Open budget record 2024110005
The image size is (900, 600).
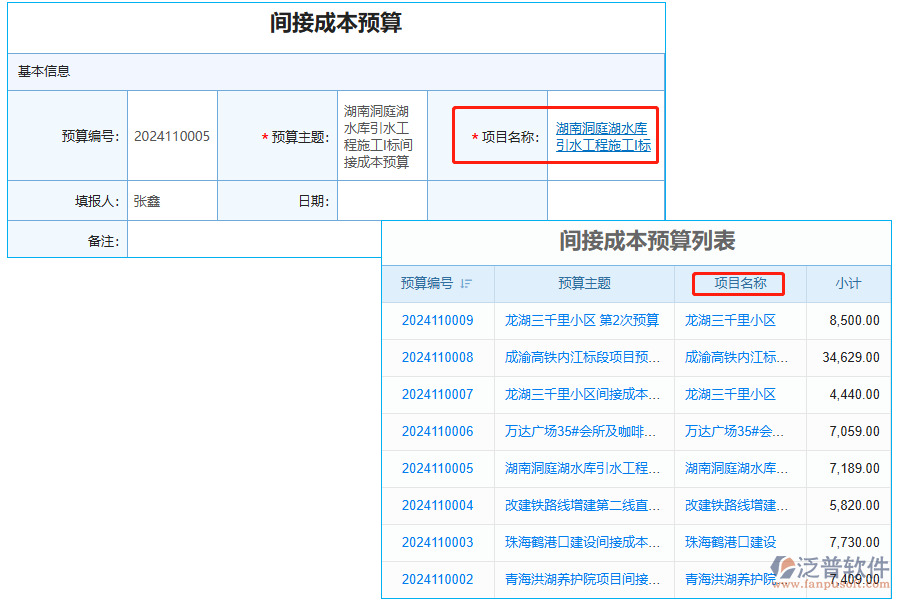[x=438, y=468]
